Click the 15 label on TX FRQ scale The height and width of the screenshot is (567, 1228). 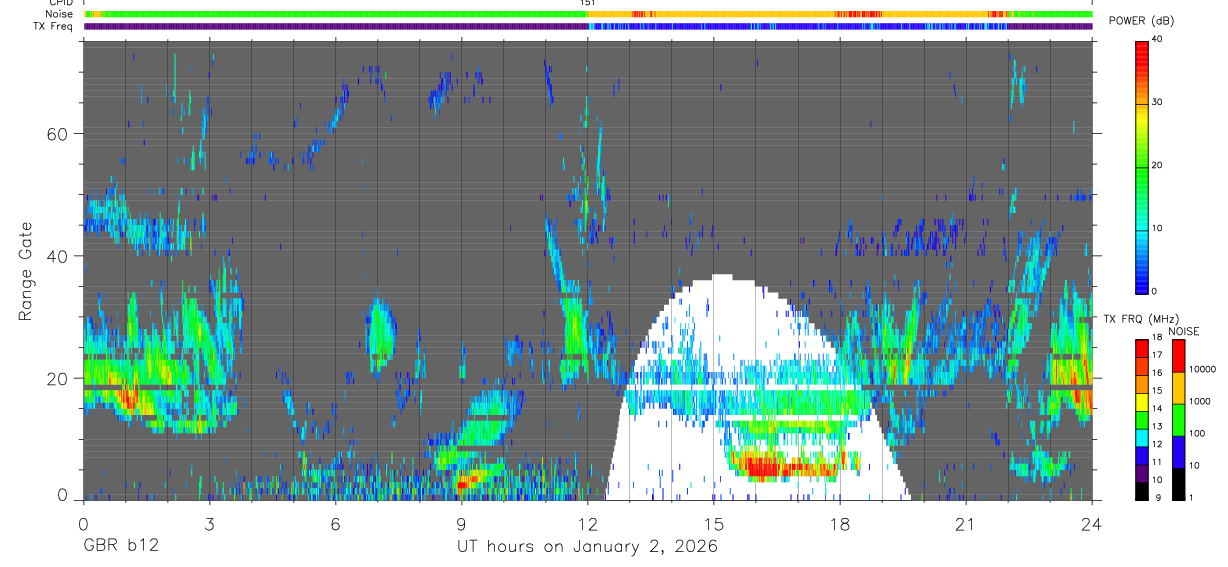[x=1157, y=390]
